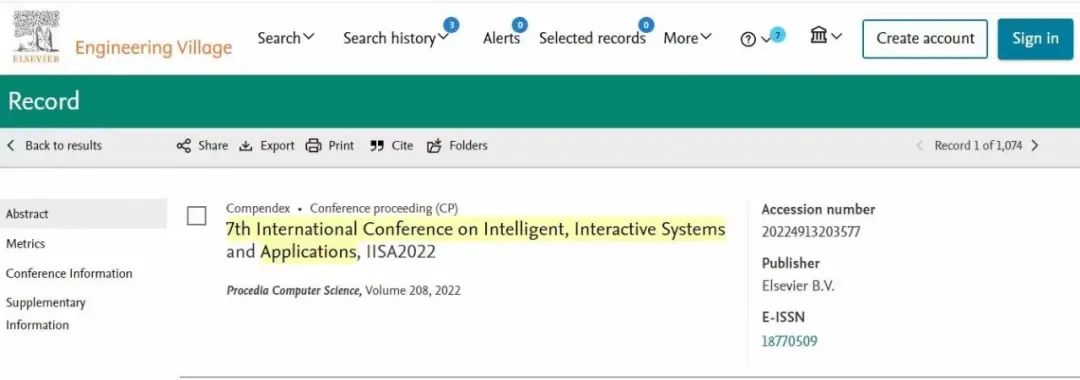
Task: Go to previous record arrow
Action: [919, 145]
